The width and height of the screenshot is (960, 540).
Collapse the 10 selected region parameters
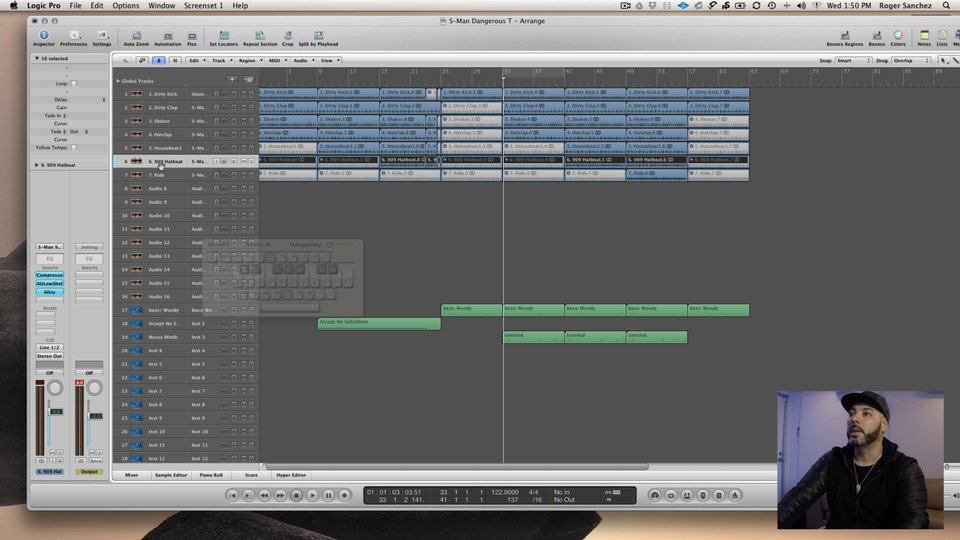[x=37, y=58]
